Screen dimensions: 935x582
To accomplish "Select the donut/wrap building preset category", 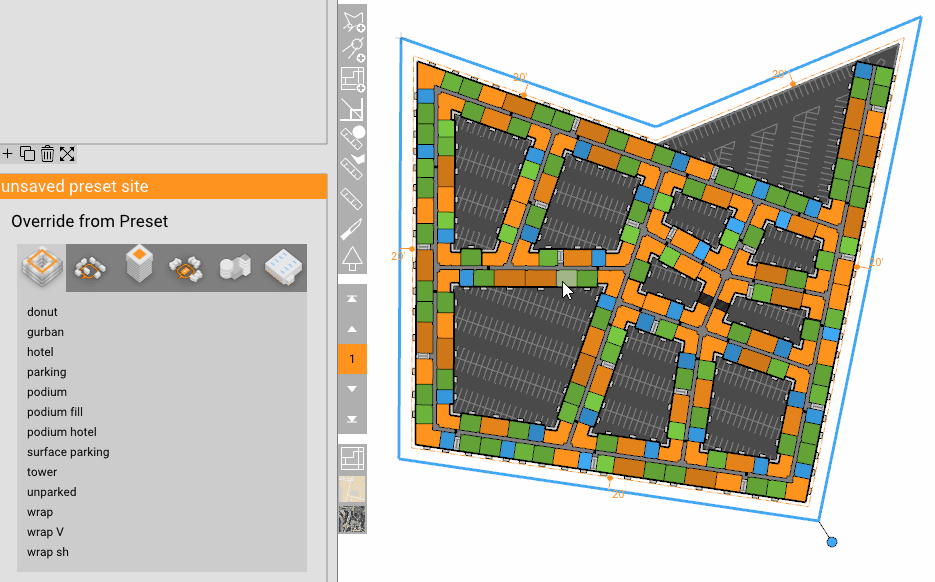I will pos(42,267).
